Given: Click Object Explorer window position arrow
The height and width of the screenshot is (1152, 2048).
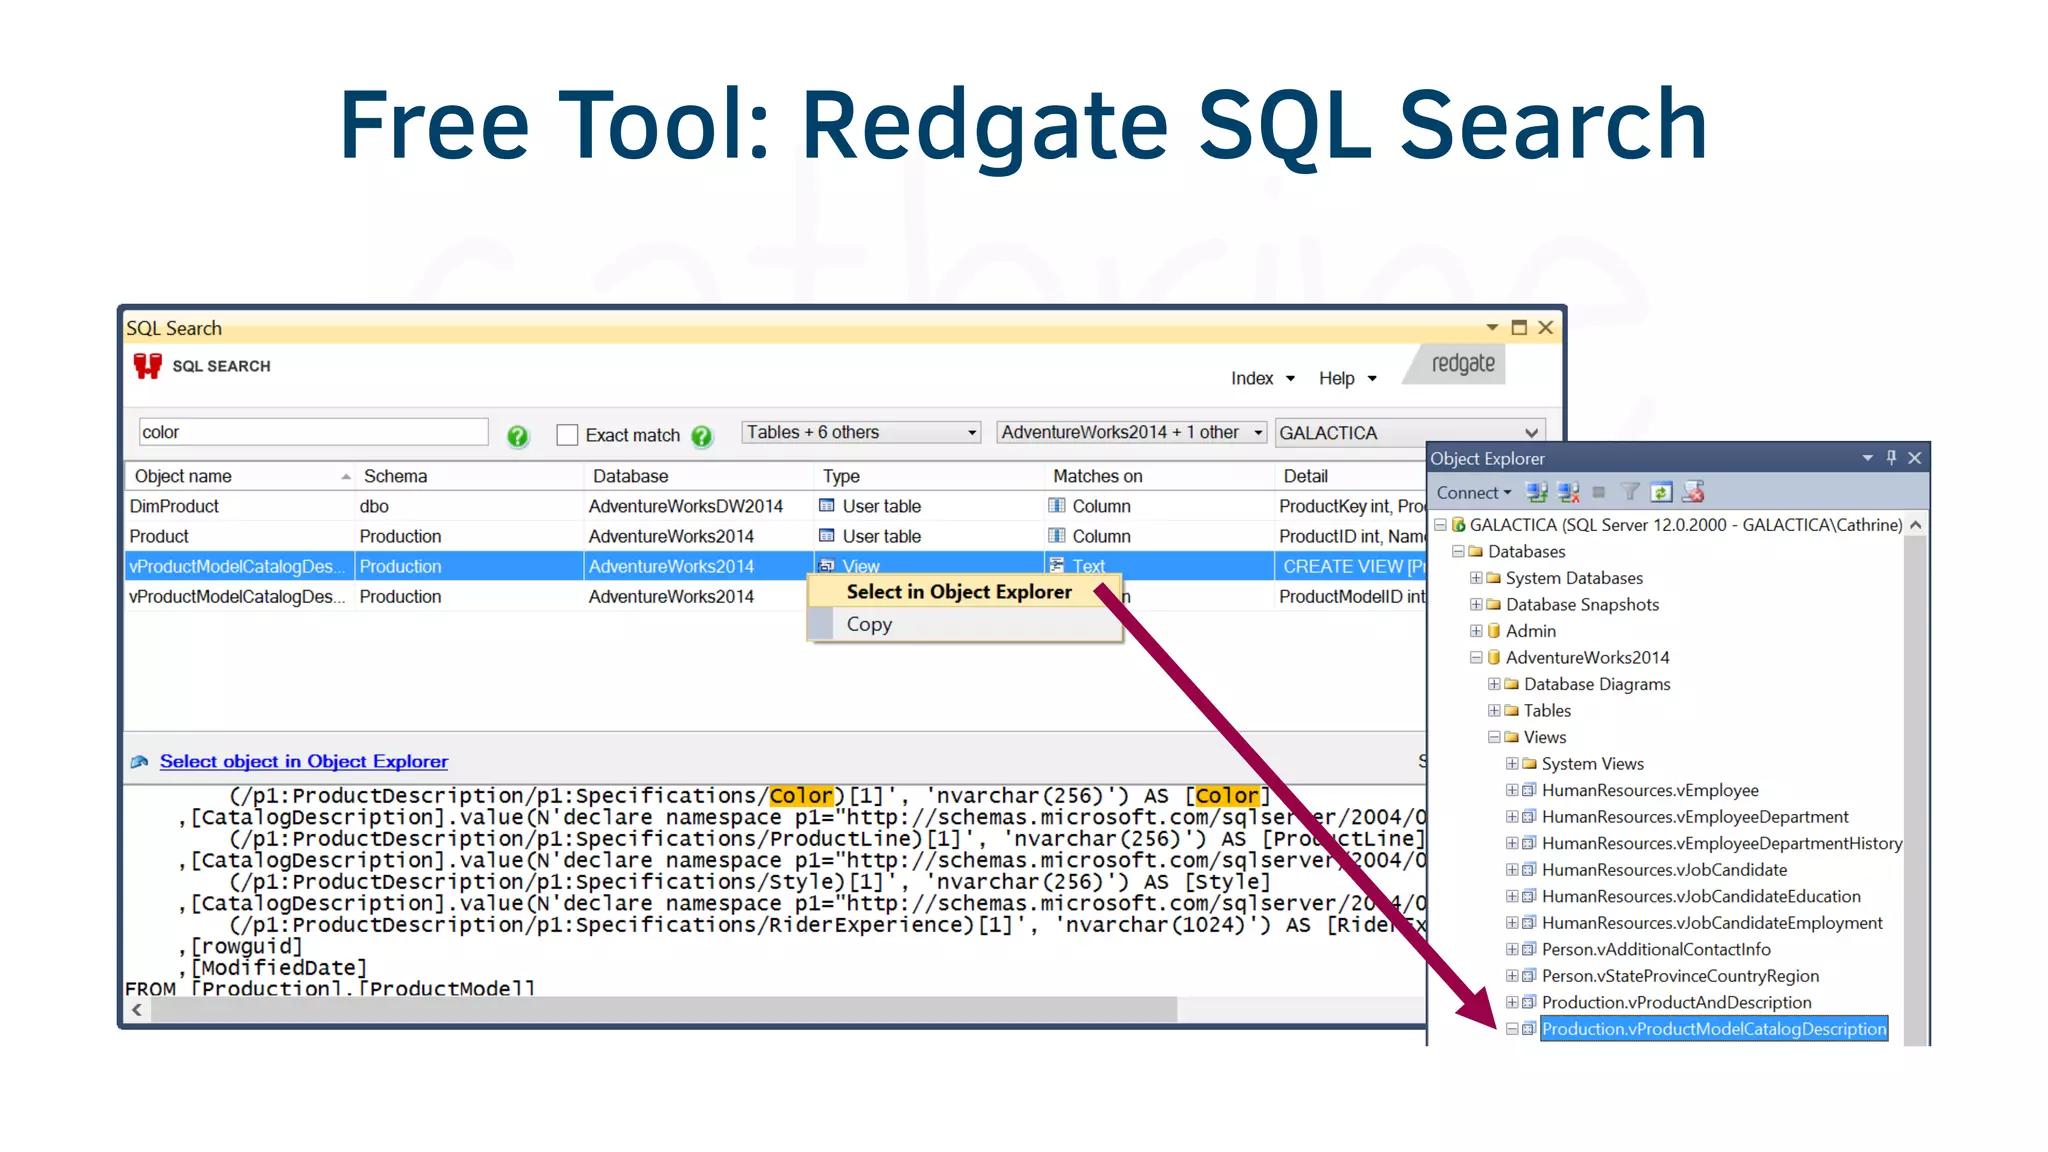Looking at the screenshot, I should coord(1867,458).
